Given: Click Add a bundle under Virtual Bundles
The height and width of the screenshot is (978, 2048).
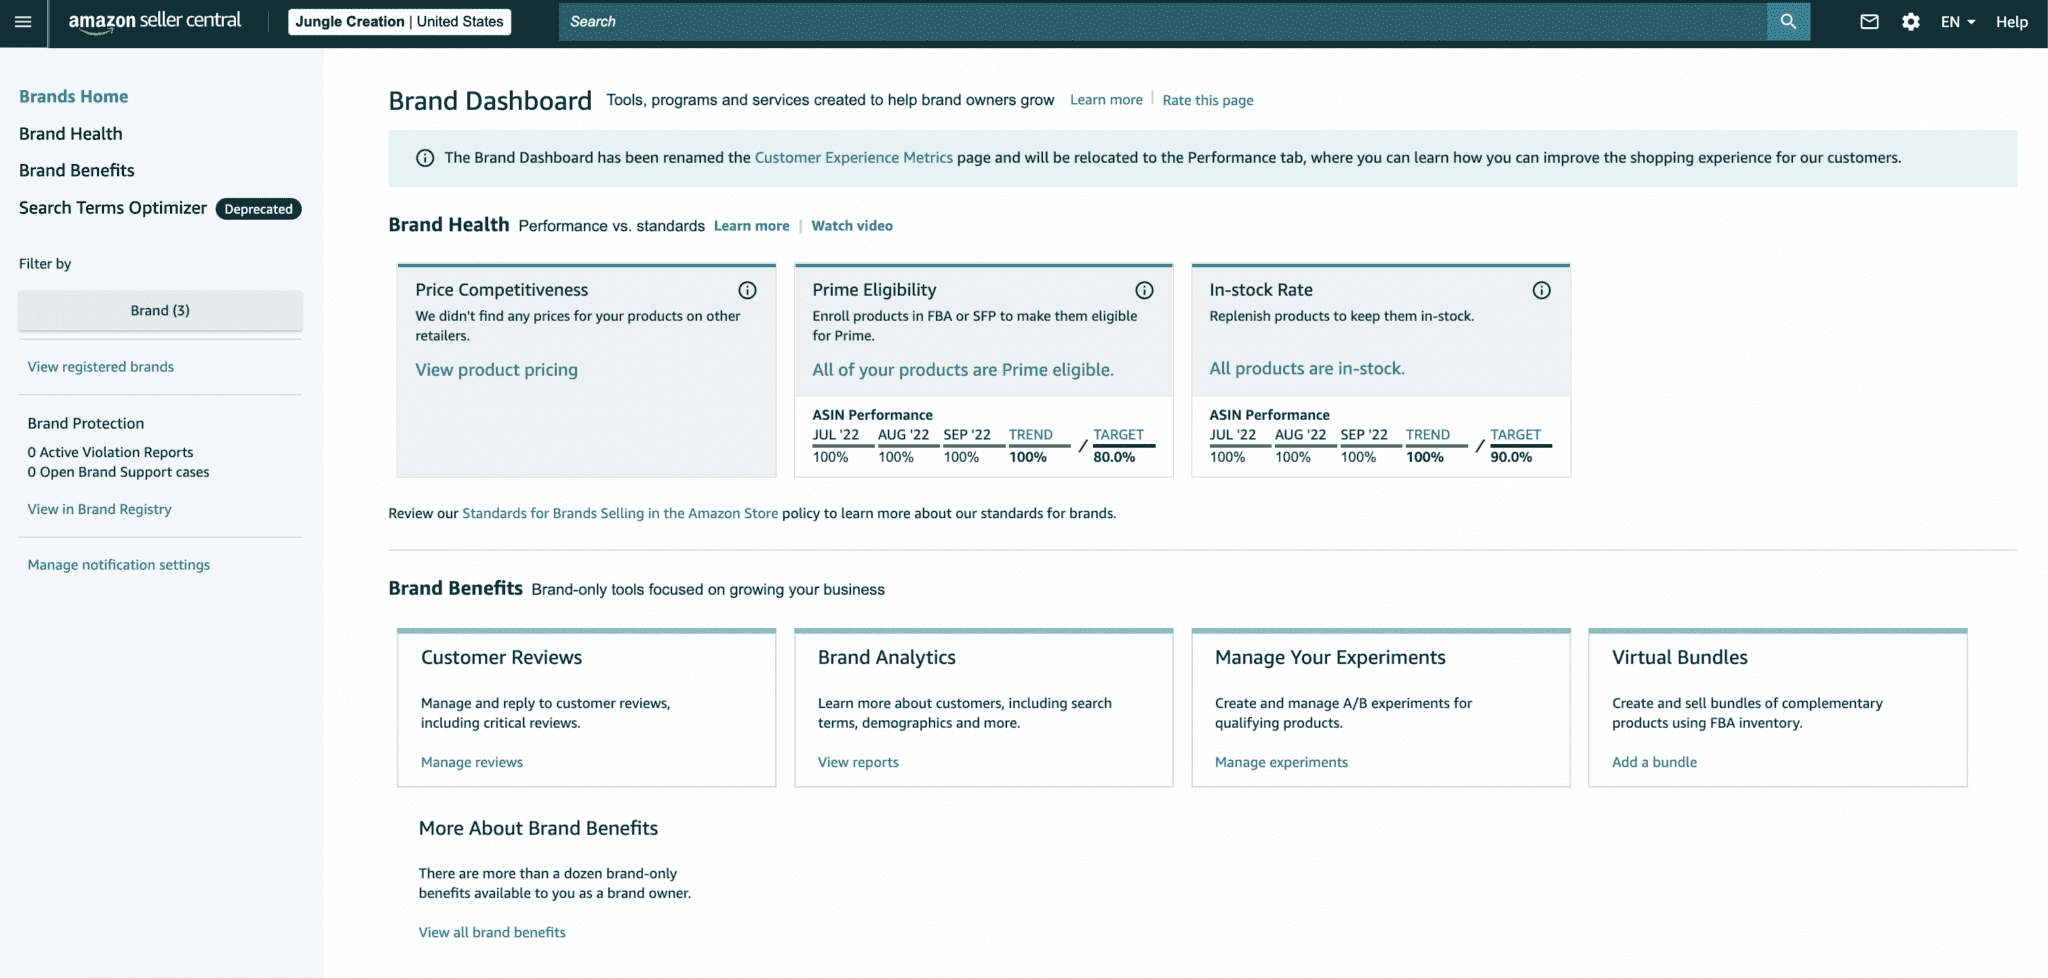Looking at the screenshot, I should pyautogui.click(x=1655, y=762).
